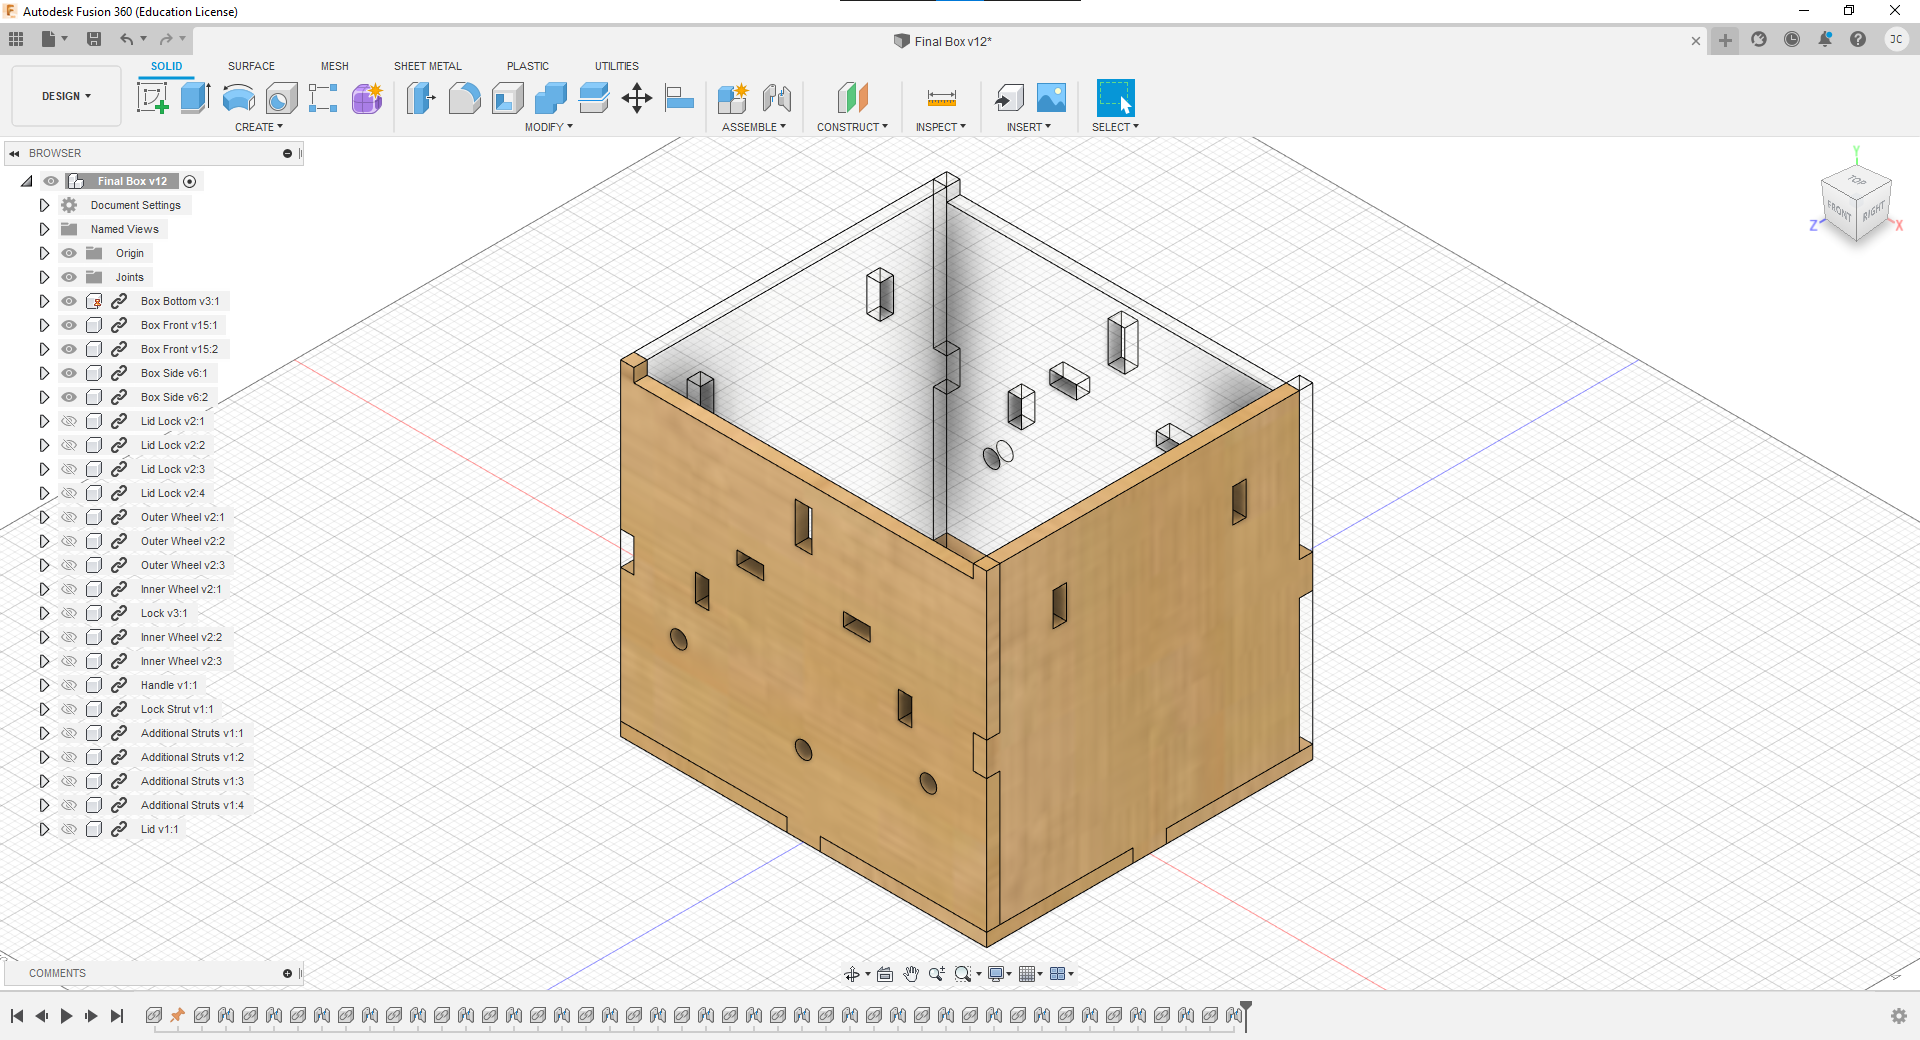Show the Handle v1:1 component
Screen dimensions: 1920x1040
click(x=69, y=685)
